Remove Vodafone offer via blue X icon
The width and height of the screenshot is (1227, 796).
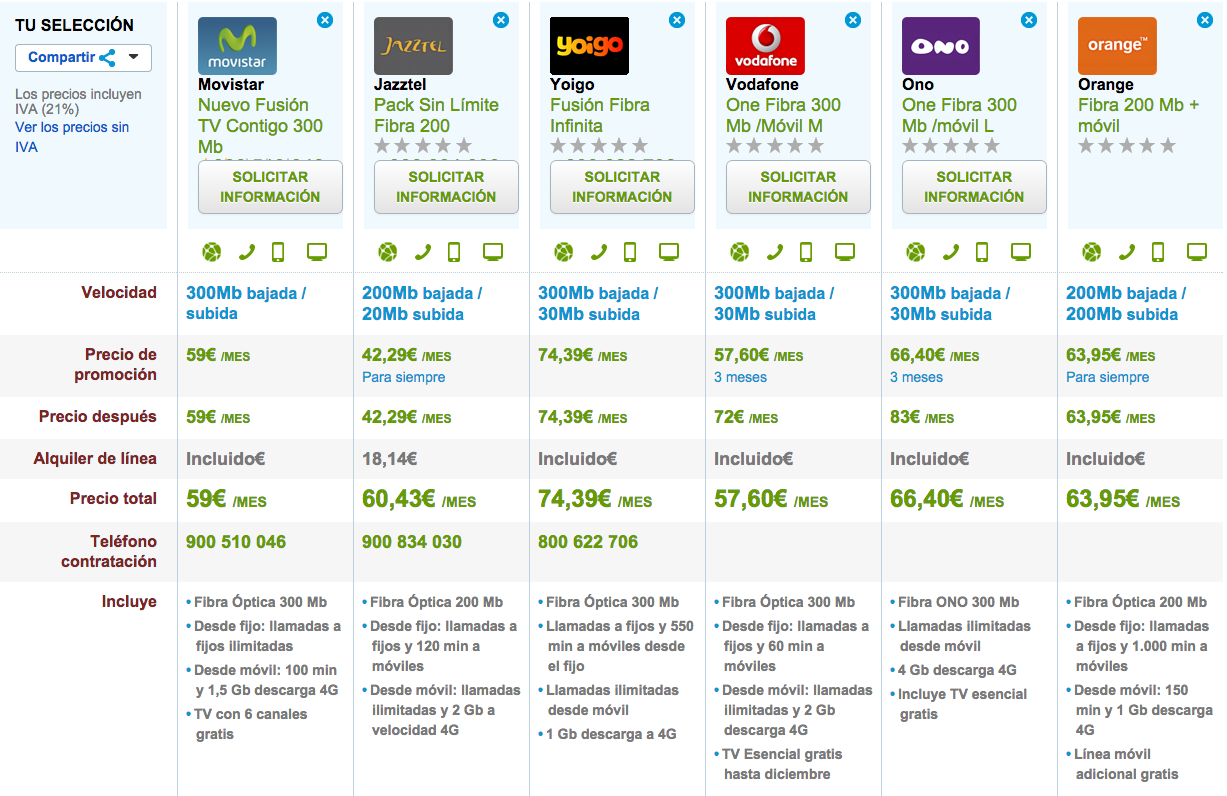(853, 20)
